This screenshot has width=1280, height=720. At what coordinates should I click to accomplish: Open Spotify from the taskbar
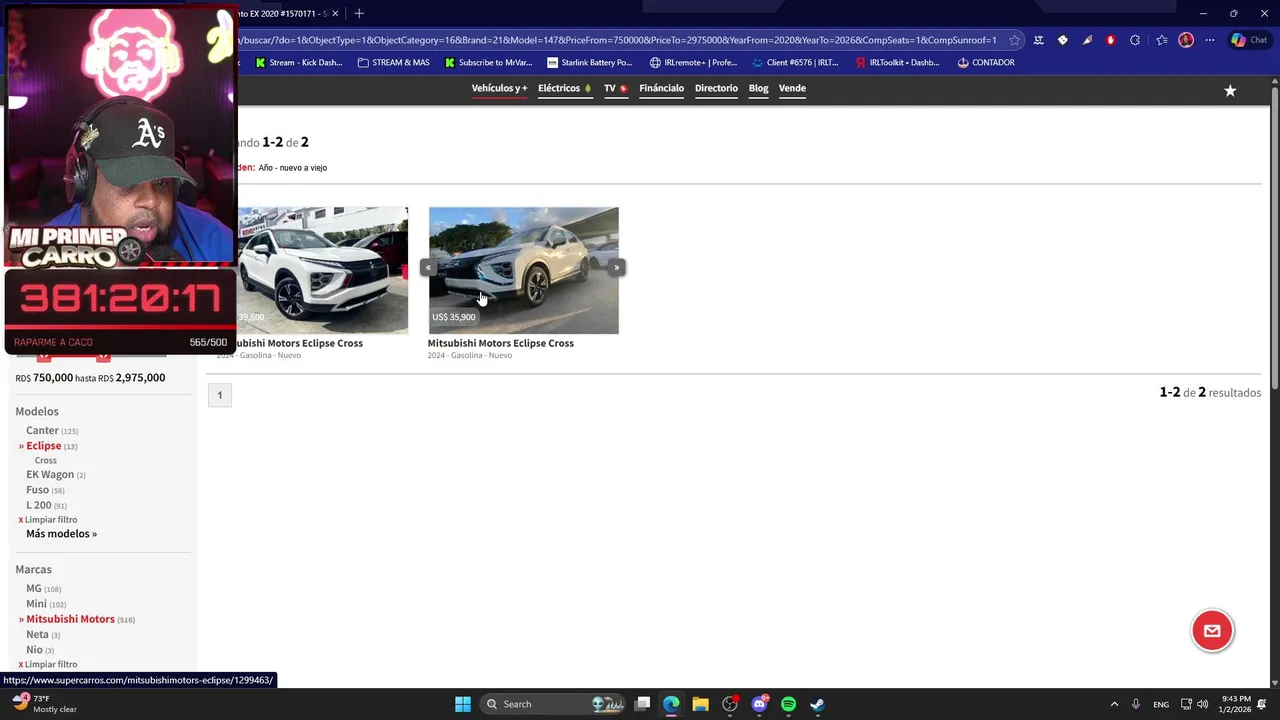pyautogui.click(x=788, y=704)
